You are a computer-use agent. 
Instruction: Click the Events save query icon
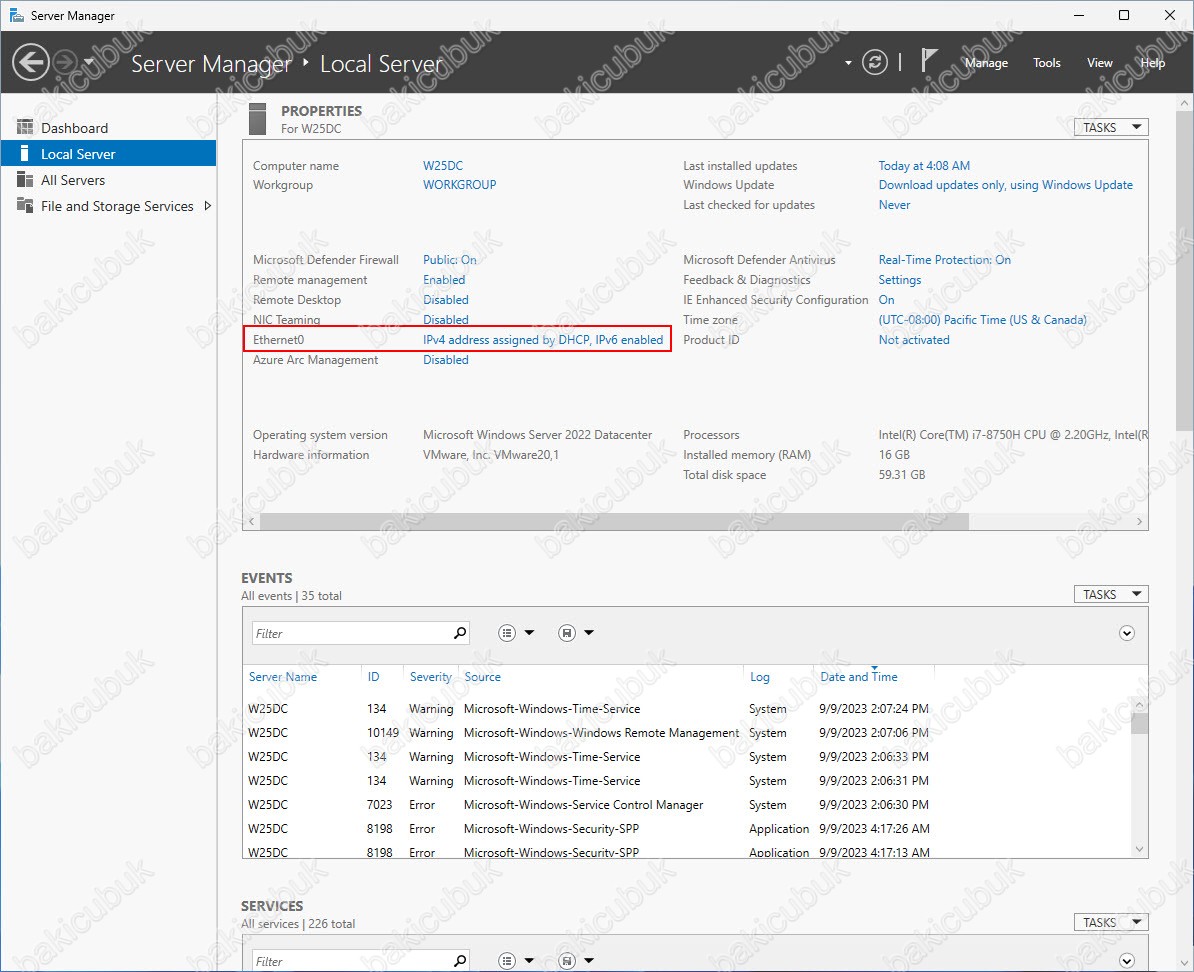point(567,633)
